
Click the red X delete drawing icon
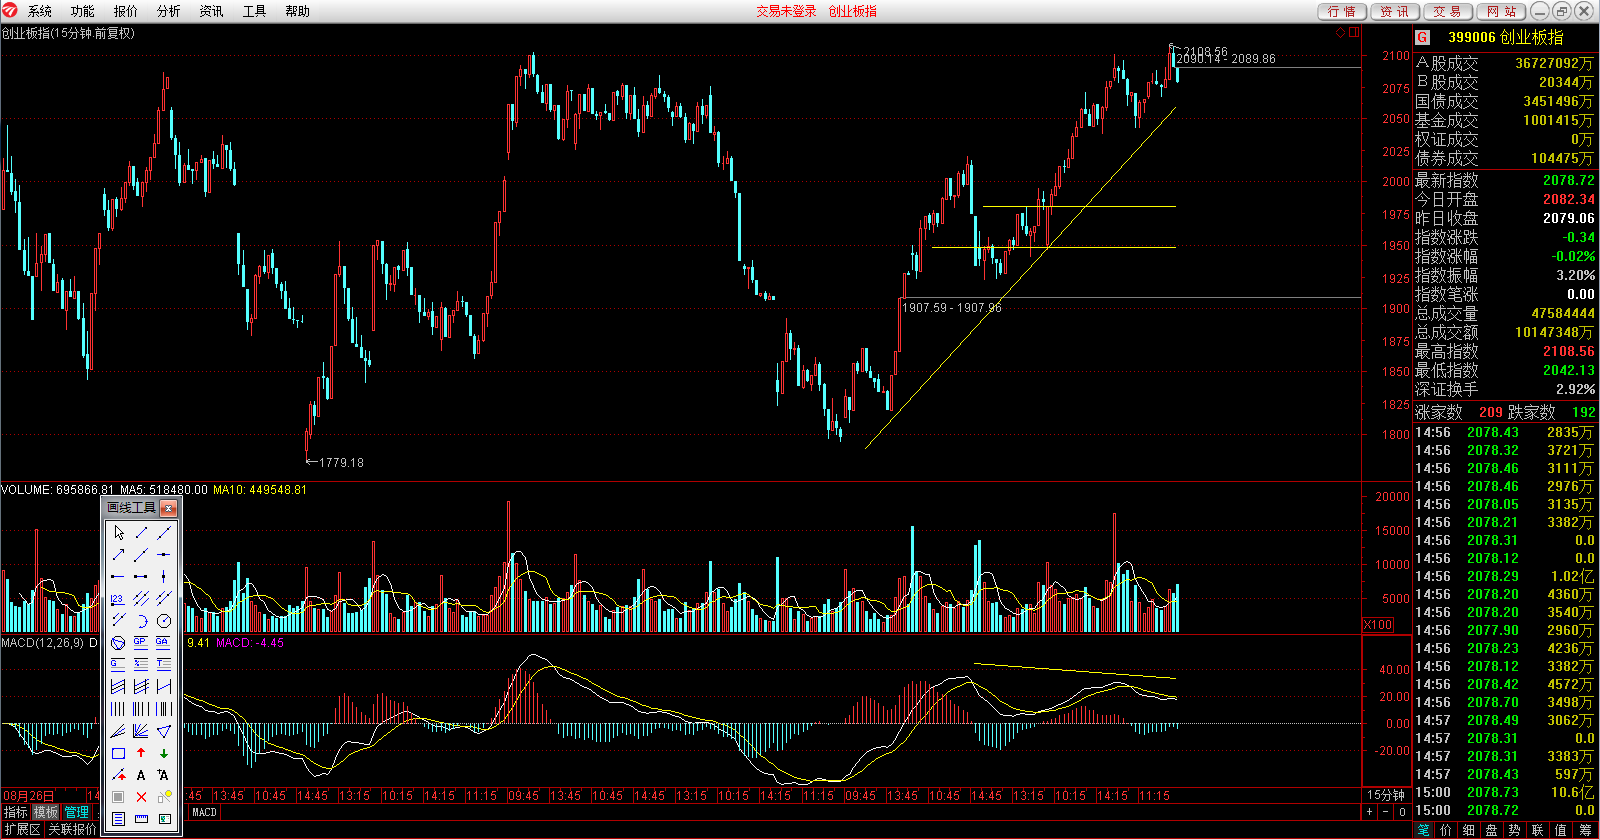pyautogui.click(x=141, y=797)
